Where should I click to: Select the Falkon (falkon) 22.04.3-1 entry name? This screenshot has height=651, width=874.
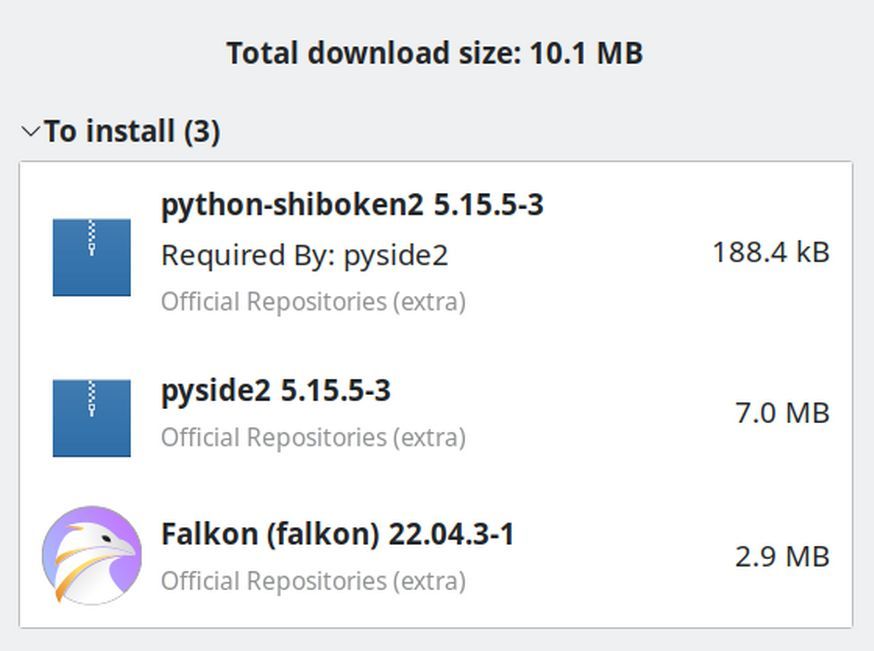pos(272,534)
